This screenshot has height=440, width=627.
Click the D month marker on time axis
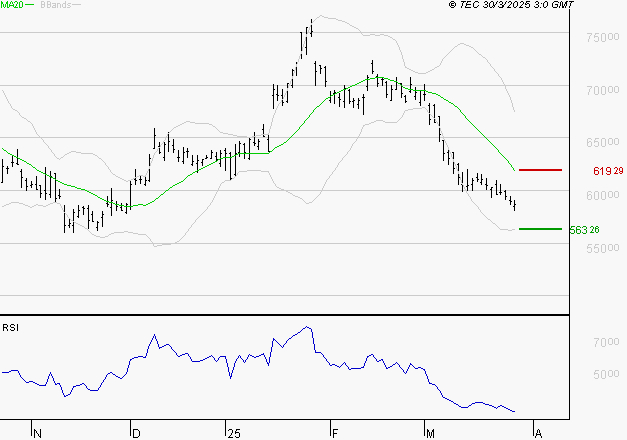point(136,434)
